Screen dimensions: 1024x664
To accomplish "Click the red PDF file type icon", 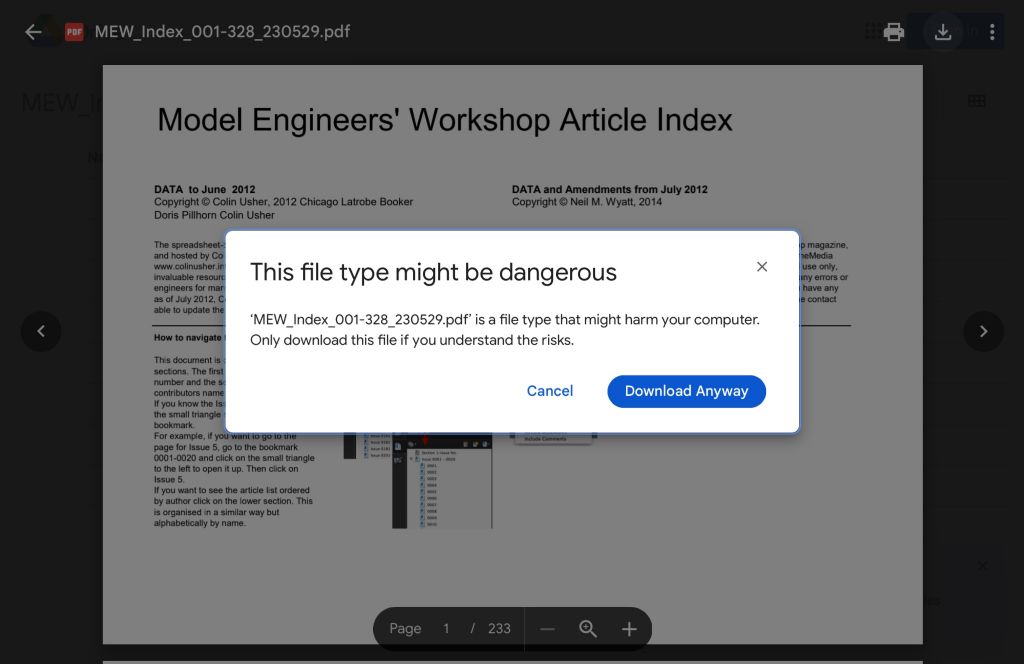I will coord(74,31).
